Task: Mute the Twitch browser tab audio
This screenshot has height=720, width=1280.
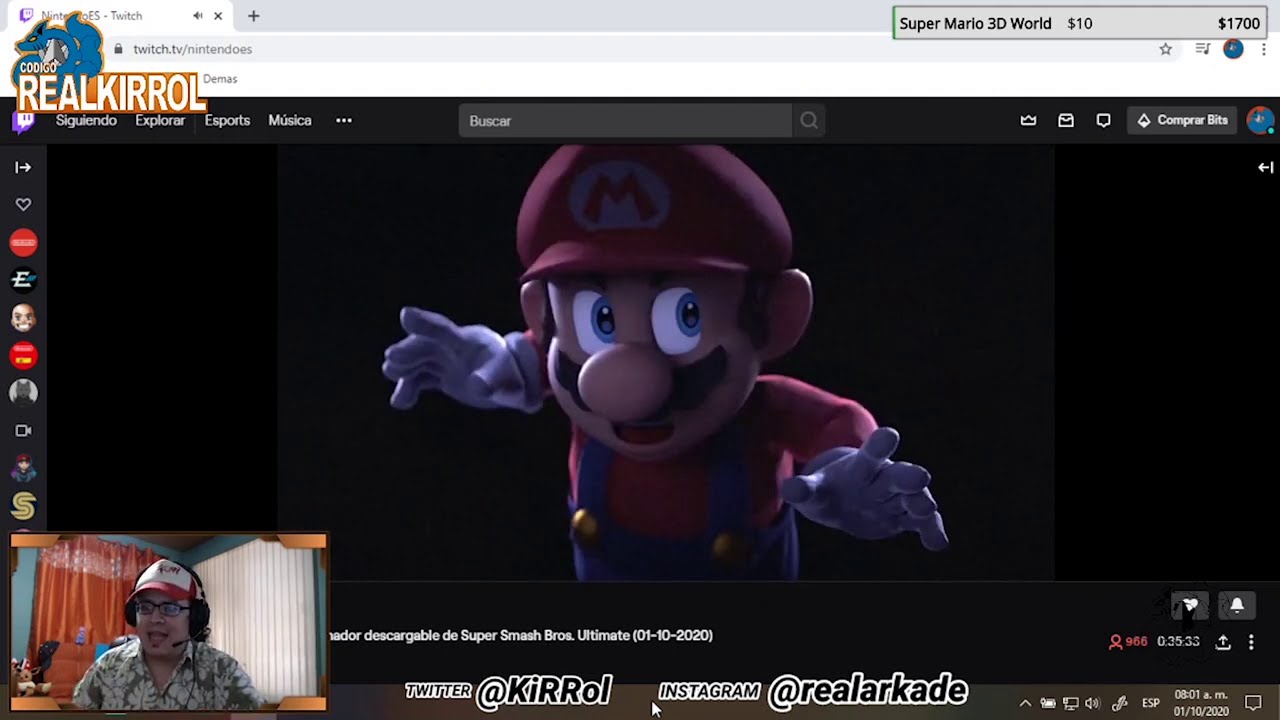Action: pyautogui.click(x=198, y=16)
